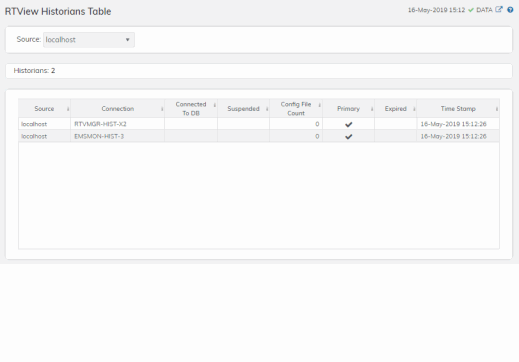Click sort icon on Connection column
This screenshot has height=362, width=519.
tap(162, 109)
